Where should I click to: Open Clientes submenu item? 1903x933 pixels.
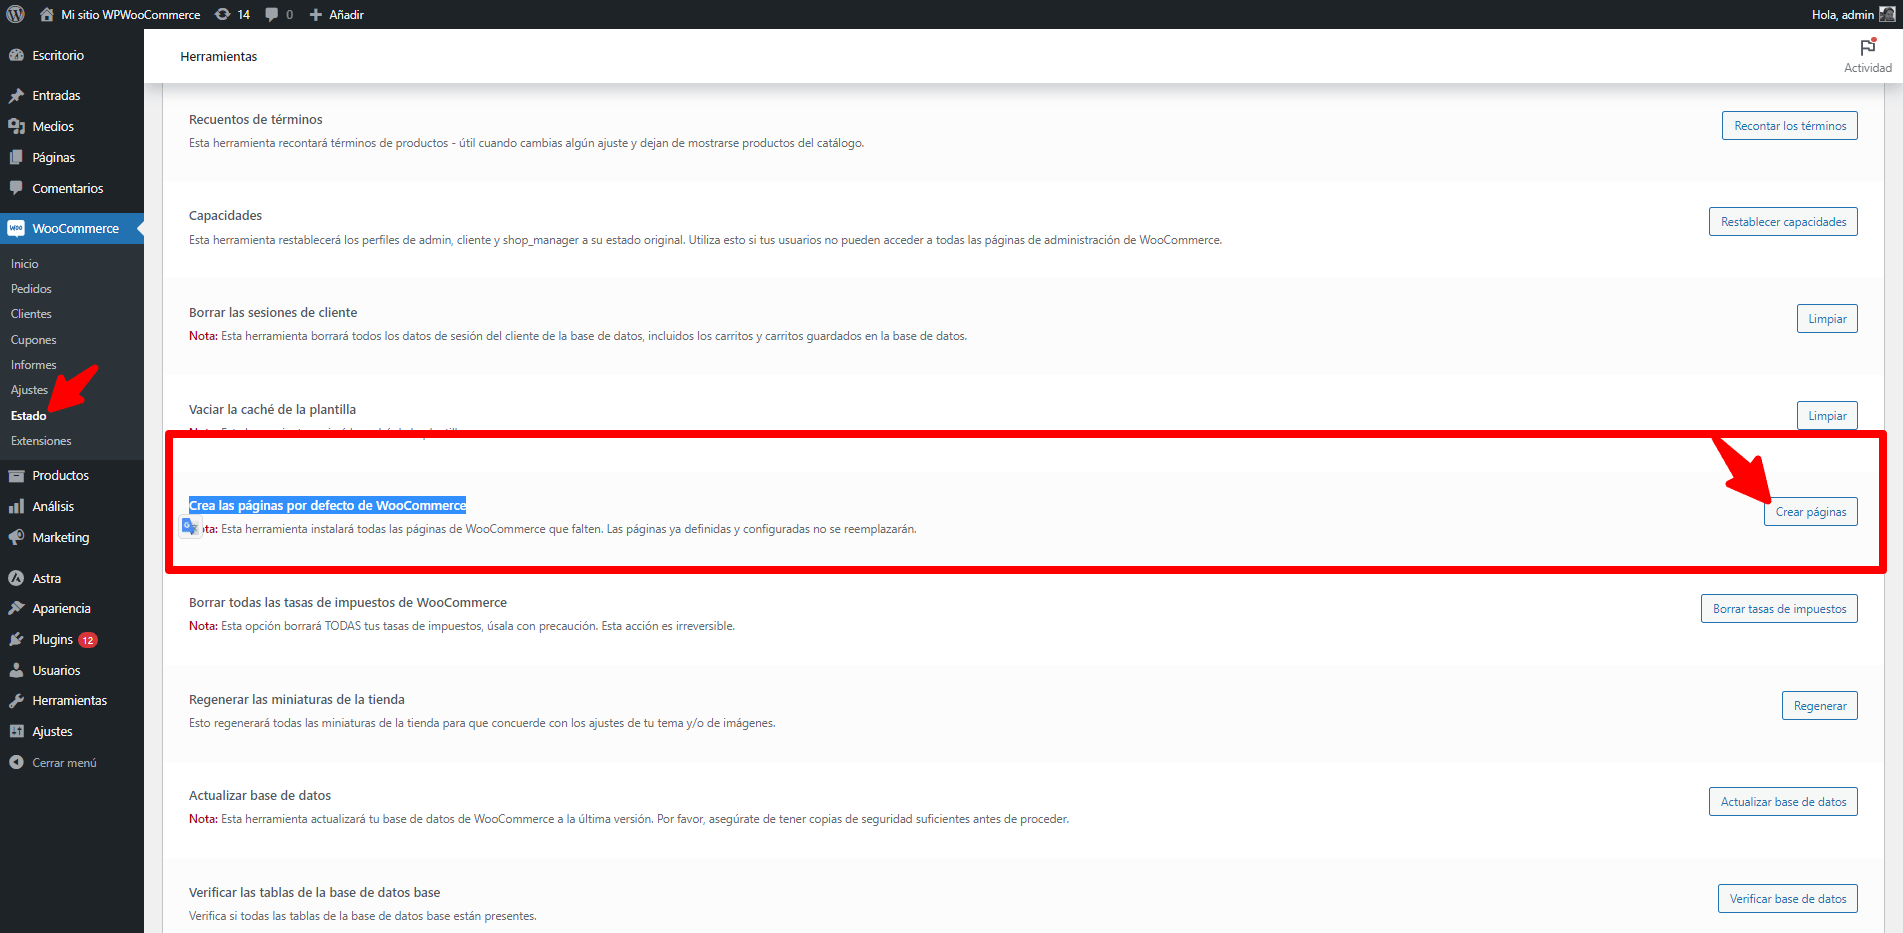click(31, 314)
